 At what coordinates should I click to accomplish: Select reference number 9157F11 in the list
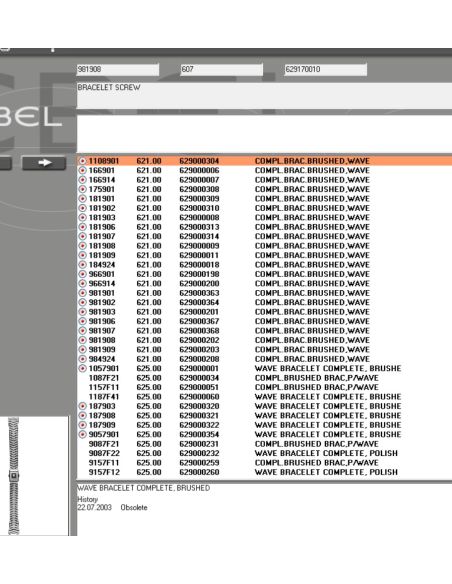(104, 463)
